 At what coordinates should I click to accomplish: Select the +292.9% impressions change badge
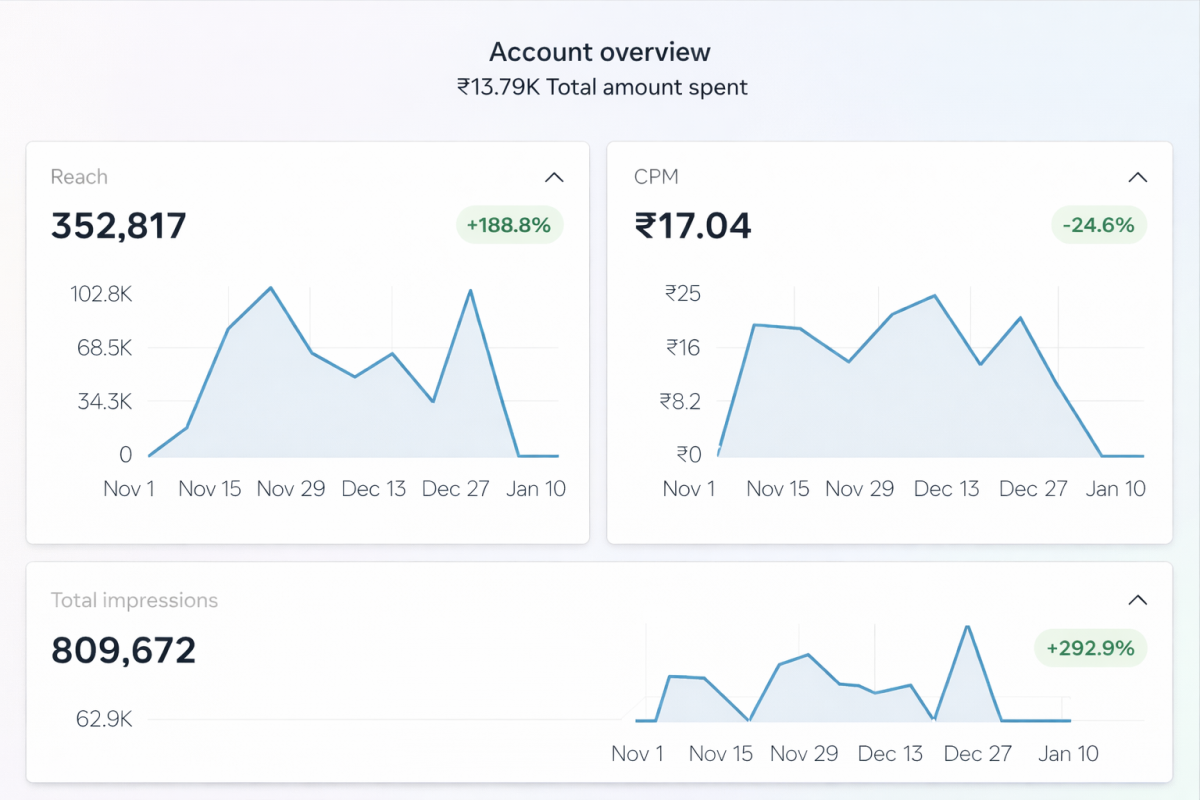[x=1090, y=648]
